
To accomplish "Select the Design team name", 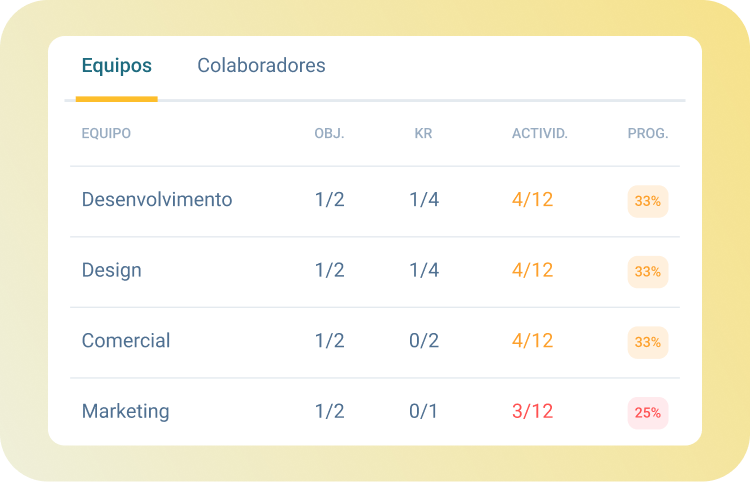I will pos(112,271).
